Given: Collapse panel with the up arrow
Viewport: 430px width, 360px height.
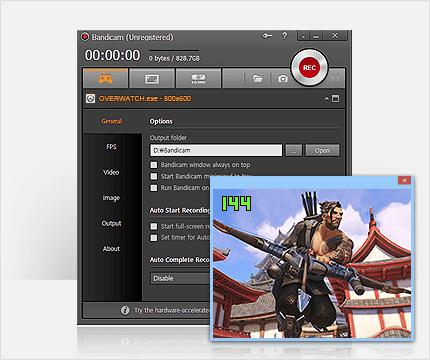Looking at the screenshot, I should (x=327, y=99).
